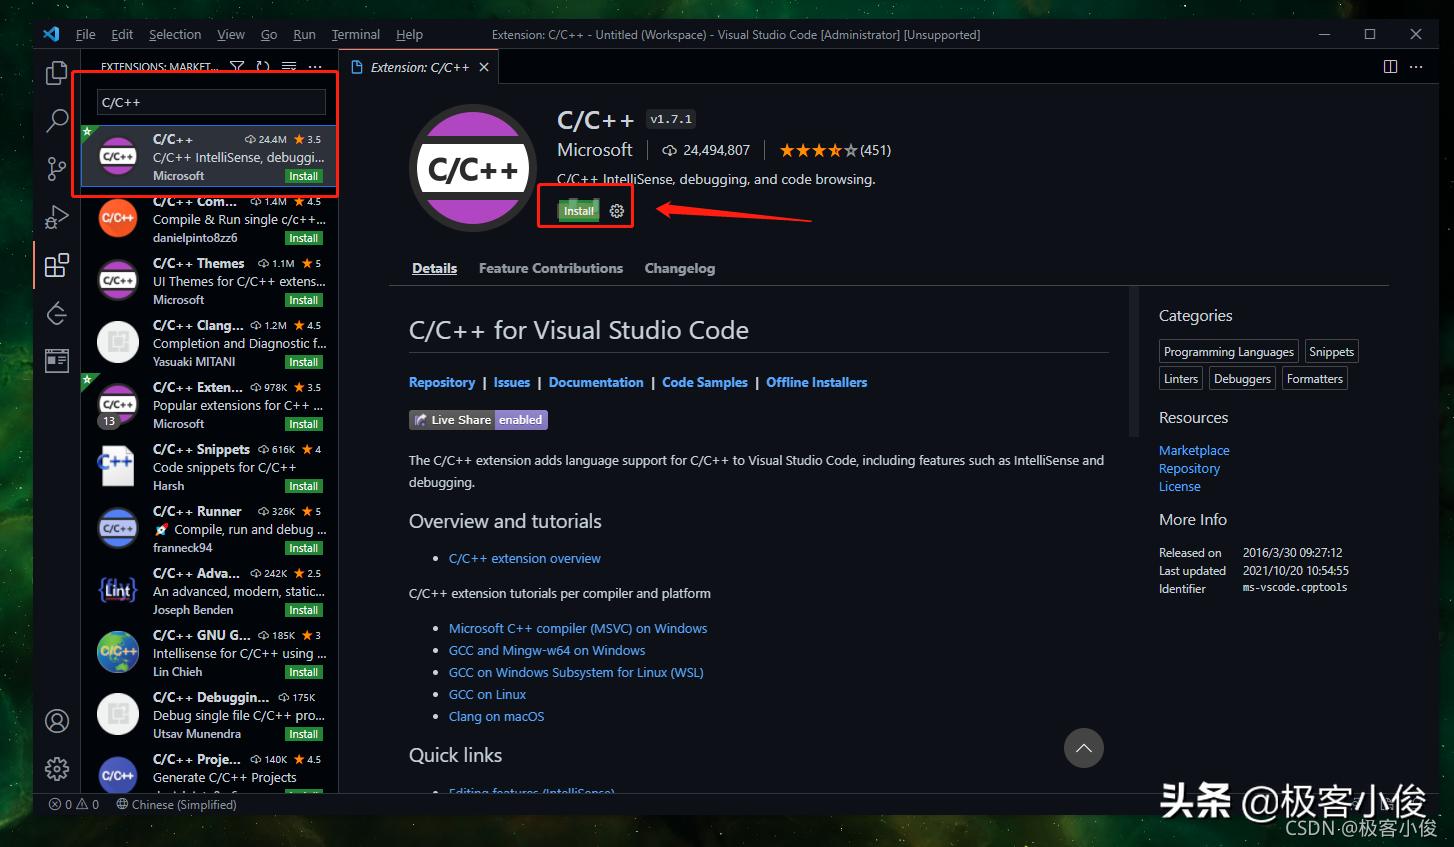Open the Live Share view
The width and height of the screenshot is (1454, 847).
click(57, 313)
